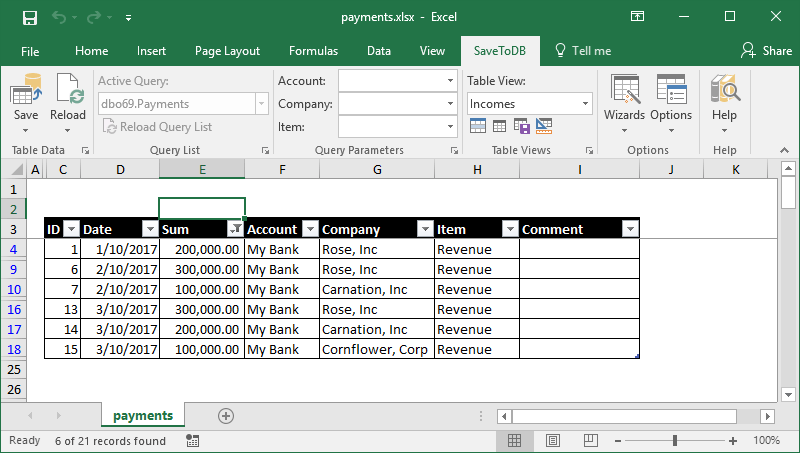
Task: Click the 300,000.00 cell dated 2/10/2017
Action: click(x=202, y=269)
